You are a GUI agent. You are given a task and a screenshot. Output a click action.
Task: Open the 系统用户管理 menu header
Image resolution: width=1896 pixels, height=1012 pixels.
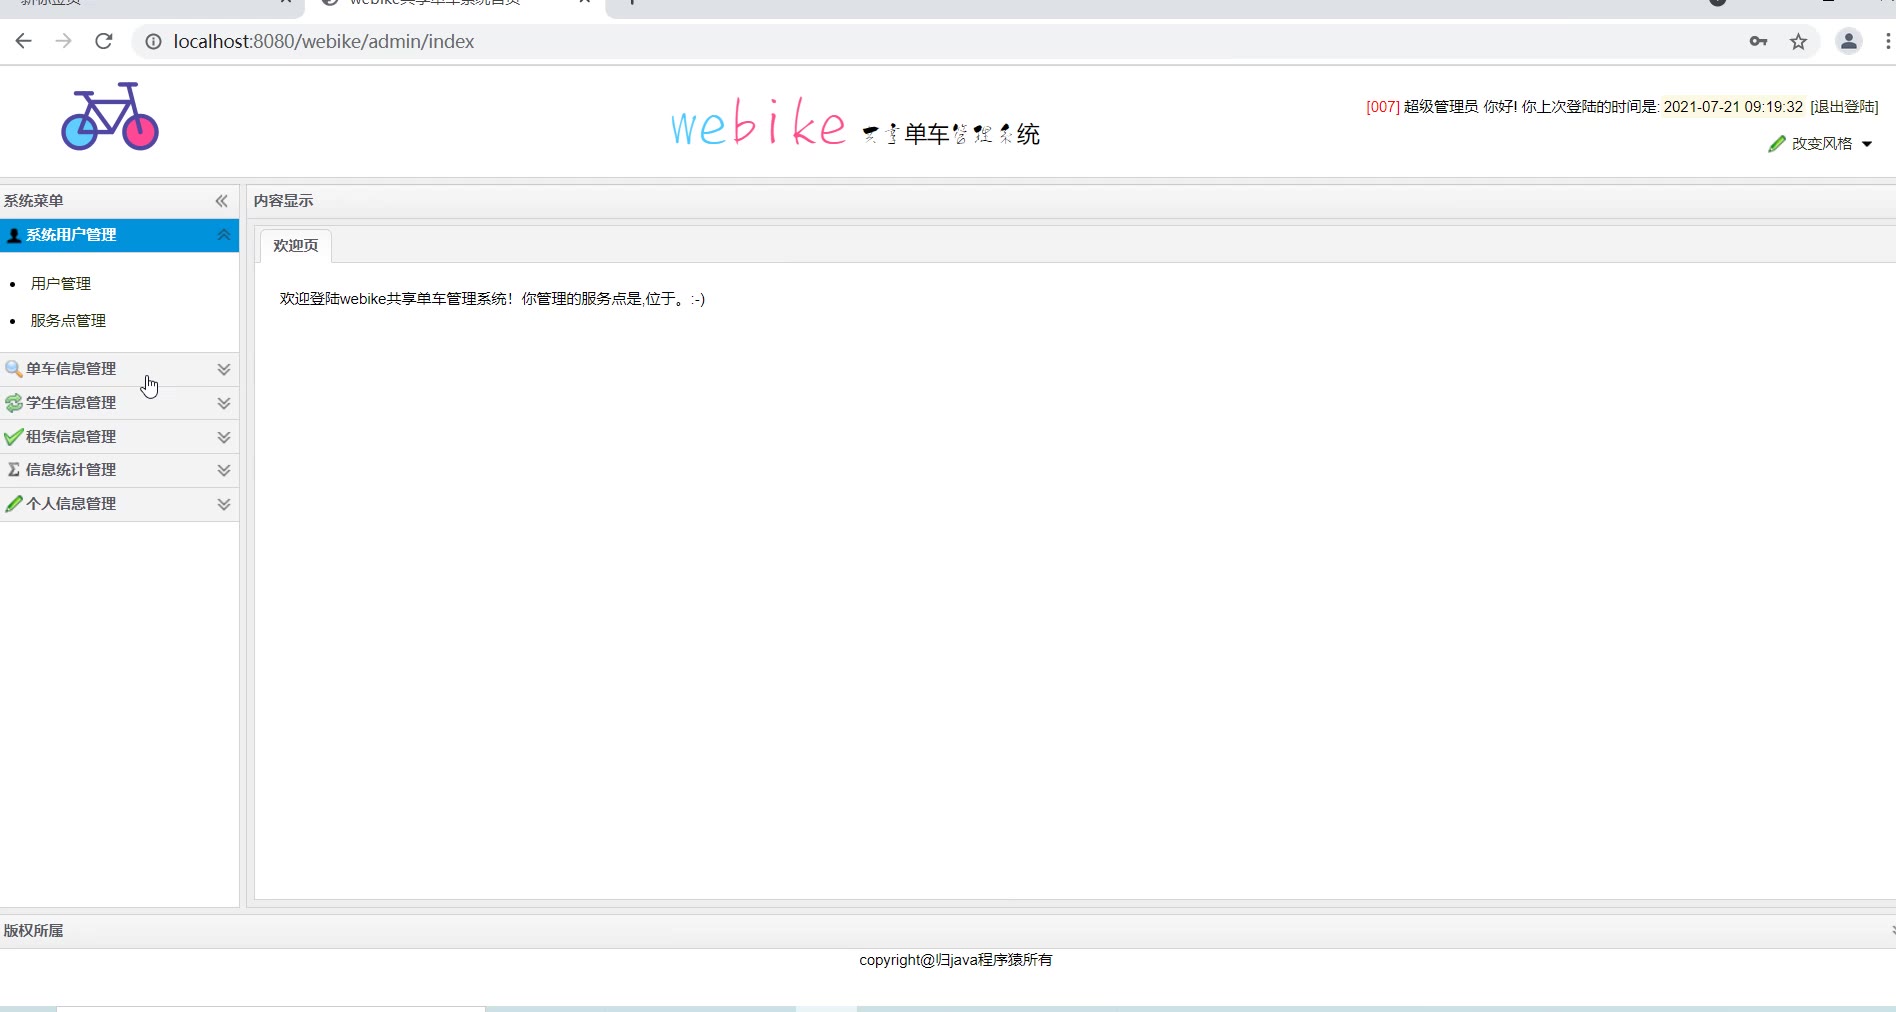pos(119,235)
